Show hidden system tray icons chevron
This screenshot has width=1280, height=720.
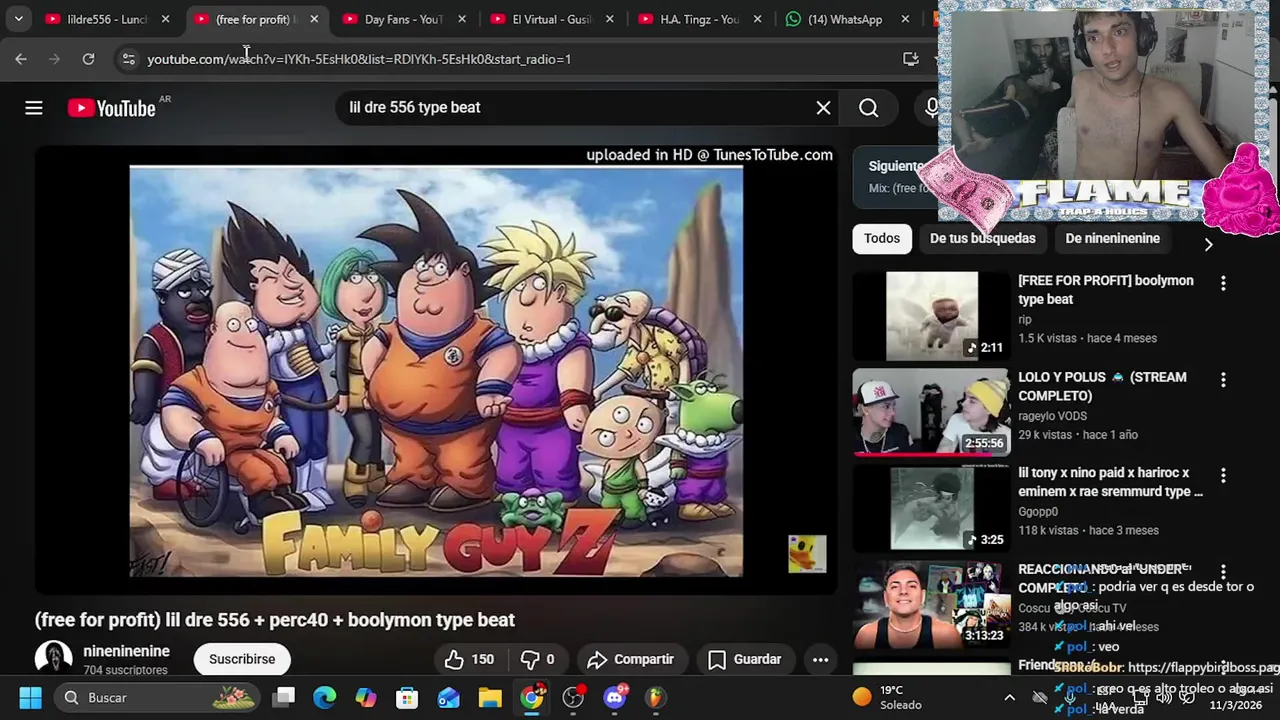coord(1009,697)
